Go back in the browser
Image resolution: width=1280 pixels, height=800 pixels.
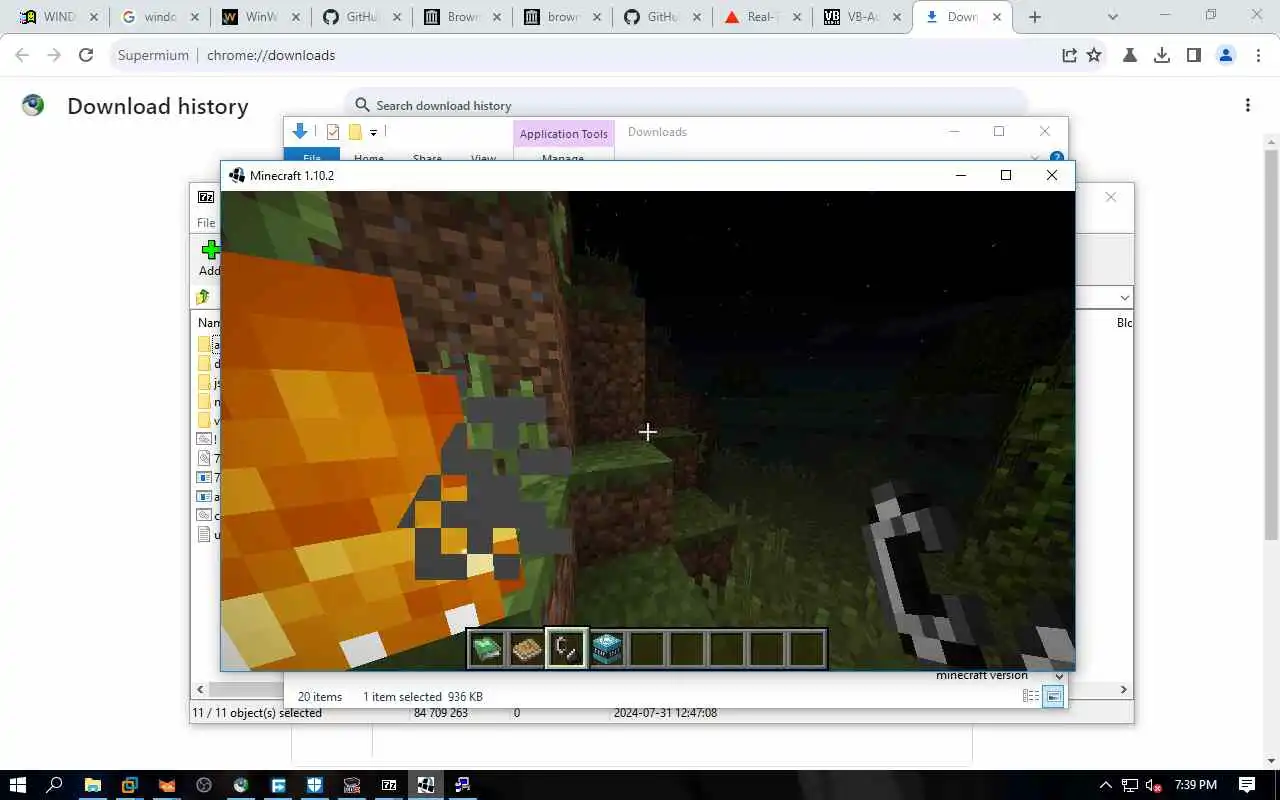[x=22, y=55]
